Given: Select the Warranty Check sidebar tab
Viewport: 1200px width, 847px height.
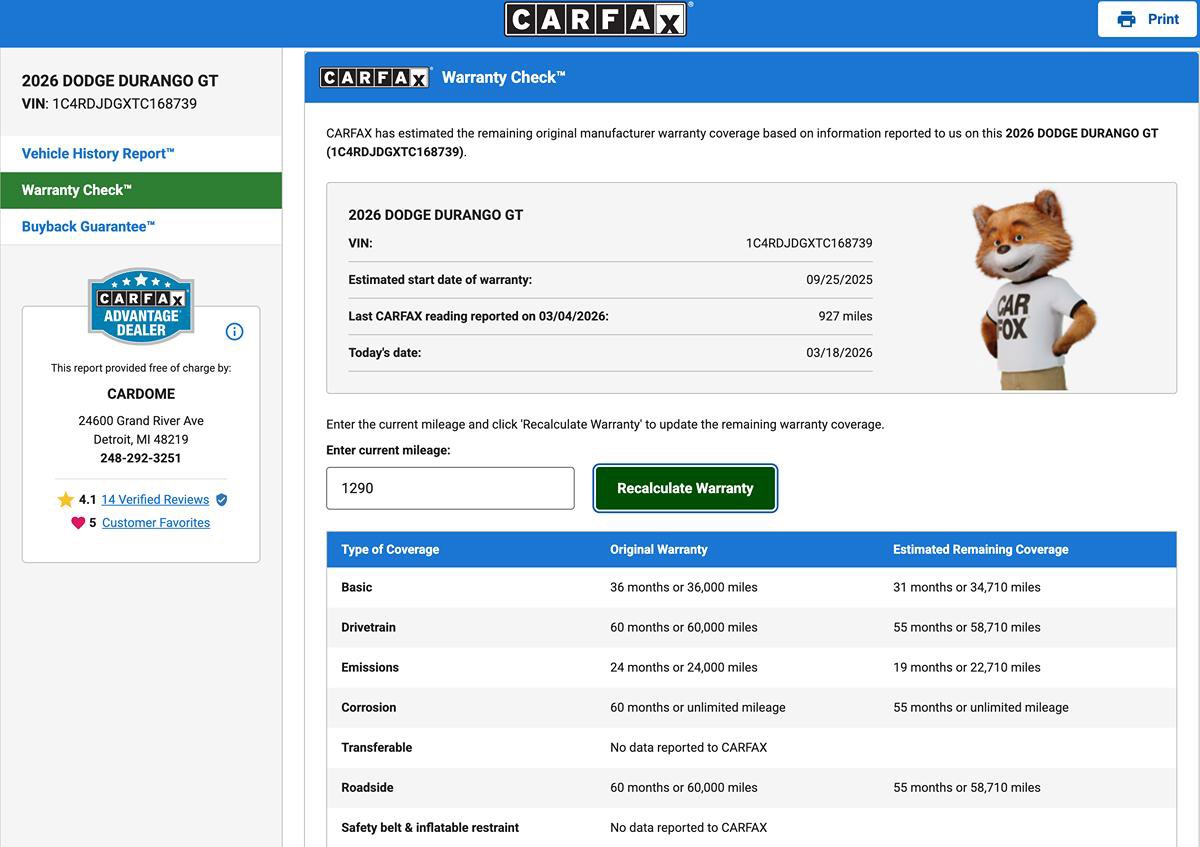Looking at the screenshot, I should [x=77, y=190].
